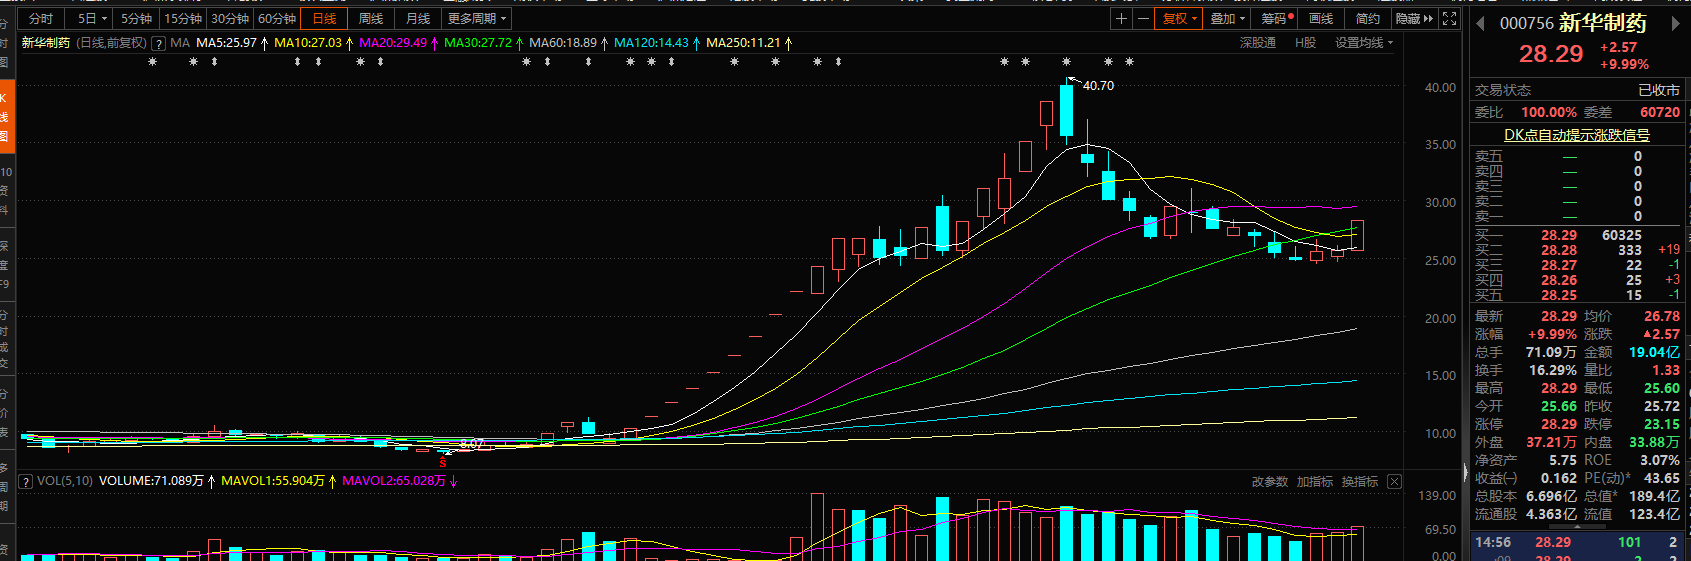Click 涨停 limit-up price 28.29
1691x561 pixels.
[x=1559, y=424]
